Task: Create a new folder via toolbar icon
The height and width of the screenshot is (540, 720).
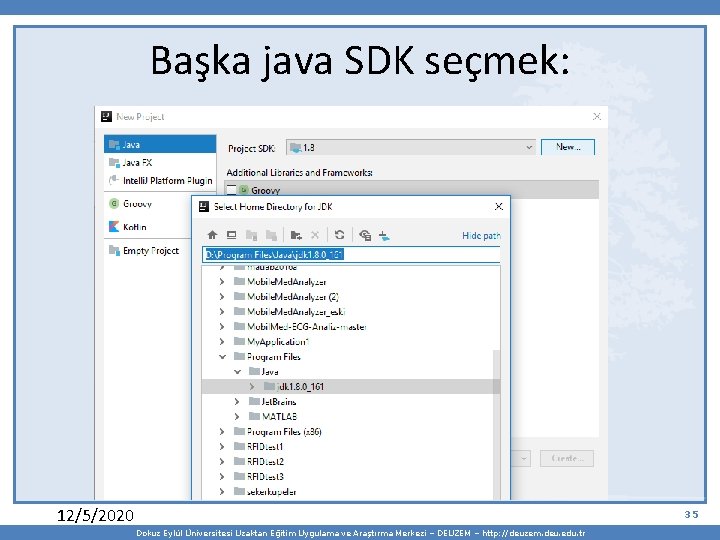Action: (296, 236)
